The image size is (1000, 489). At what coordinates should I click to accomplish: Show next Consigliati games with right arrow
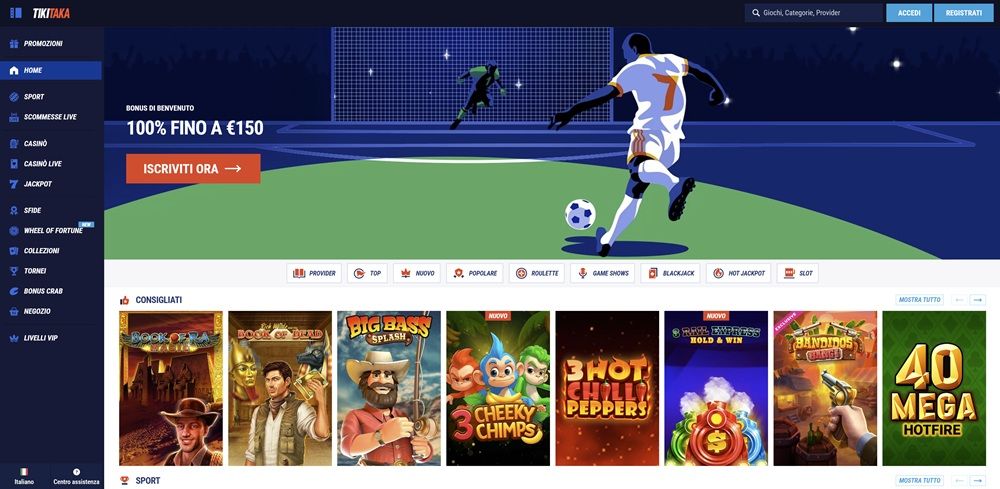pyautogui.click(x=978, y=300)
